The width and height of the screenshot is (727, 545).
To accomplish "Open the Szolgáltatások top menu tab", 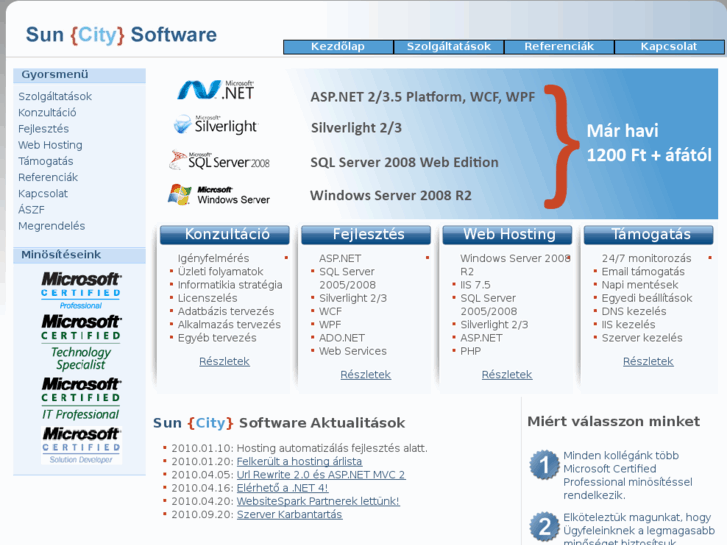I will [x=449, y=46].
